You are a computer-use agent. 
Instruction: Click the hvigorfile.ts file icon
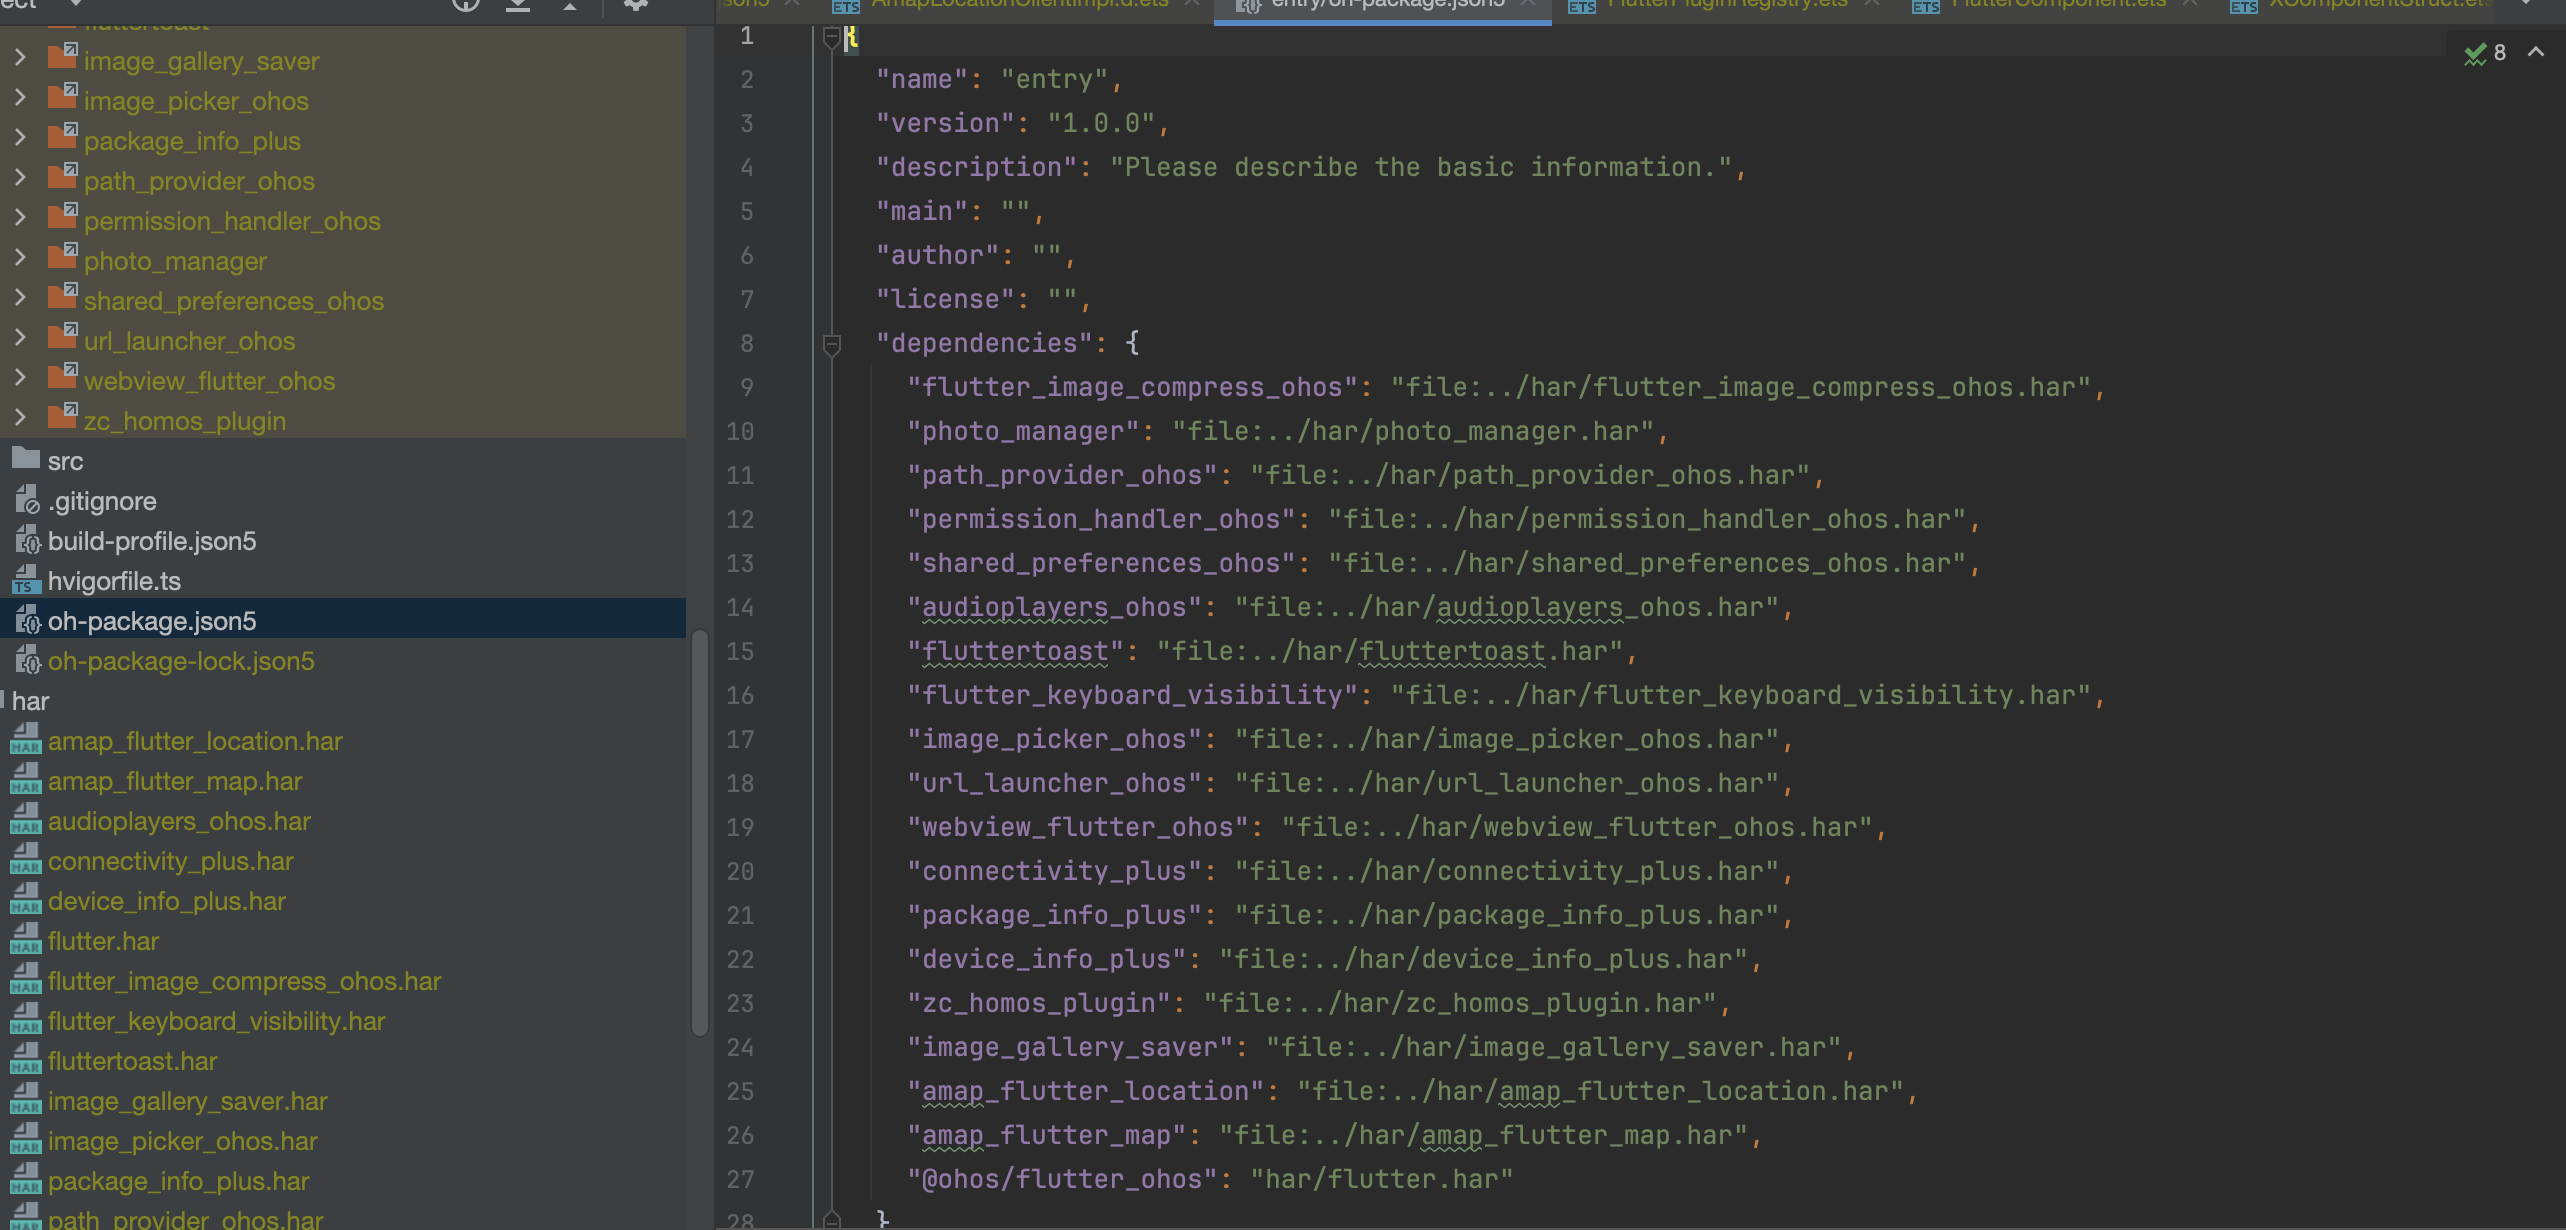click(25, 581)
